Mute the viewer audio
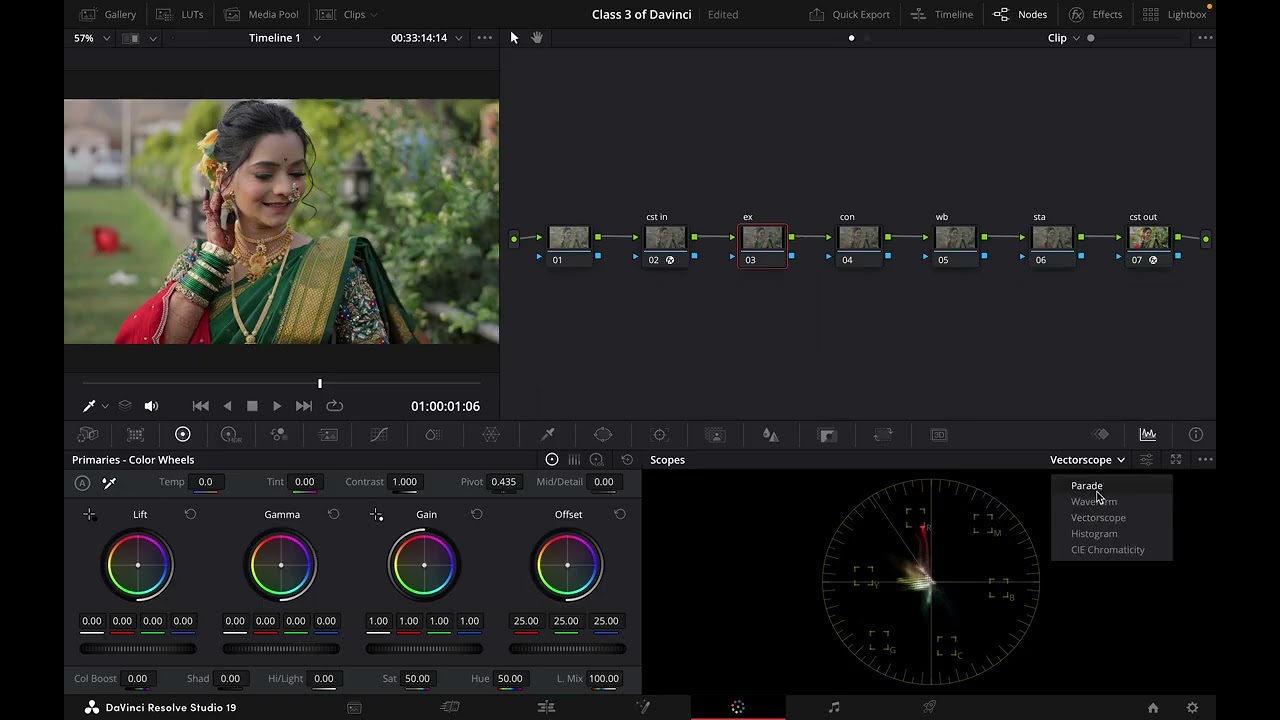This screenshot has height=720, width=1280. coord(151,406)
